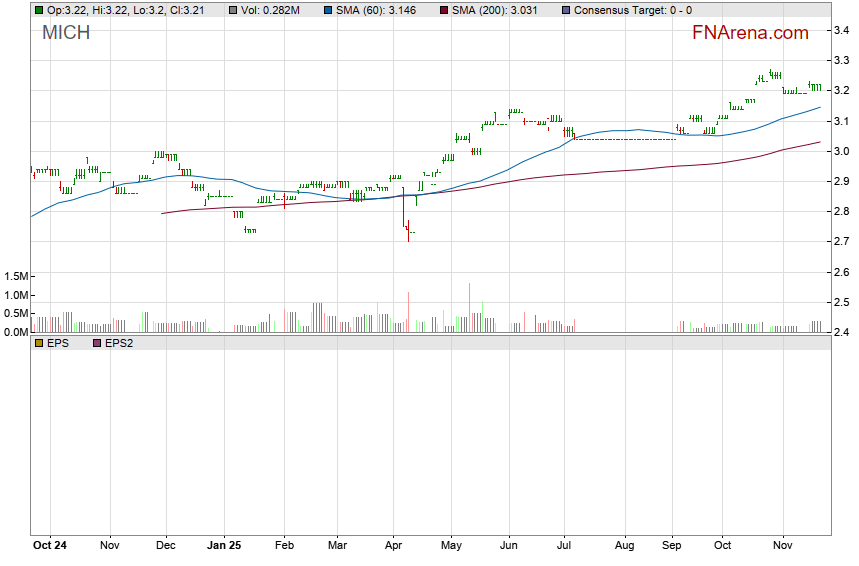Image resolution: width=859 pixels, height=566 pixels.
Task: Select the Oct 24 label on time axis
Action: (50, 546)
